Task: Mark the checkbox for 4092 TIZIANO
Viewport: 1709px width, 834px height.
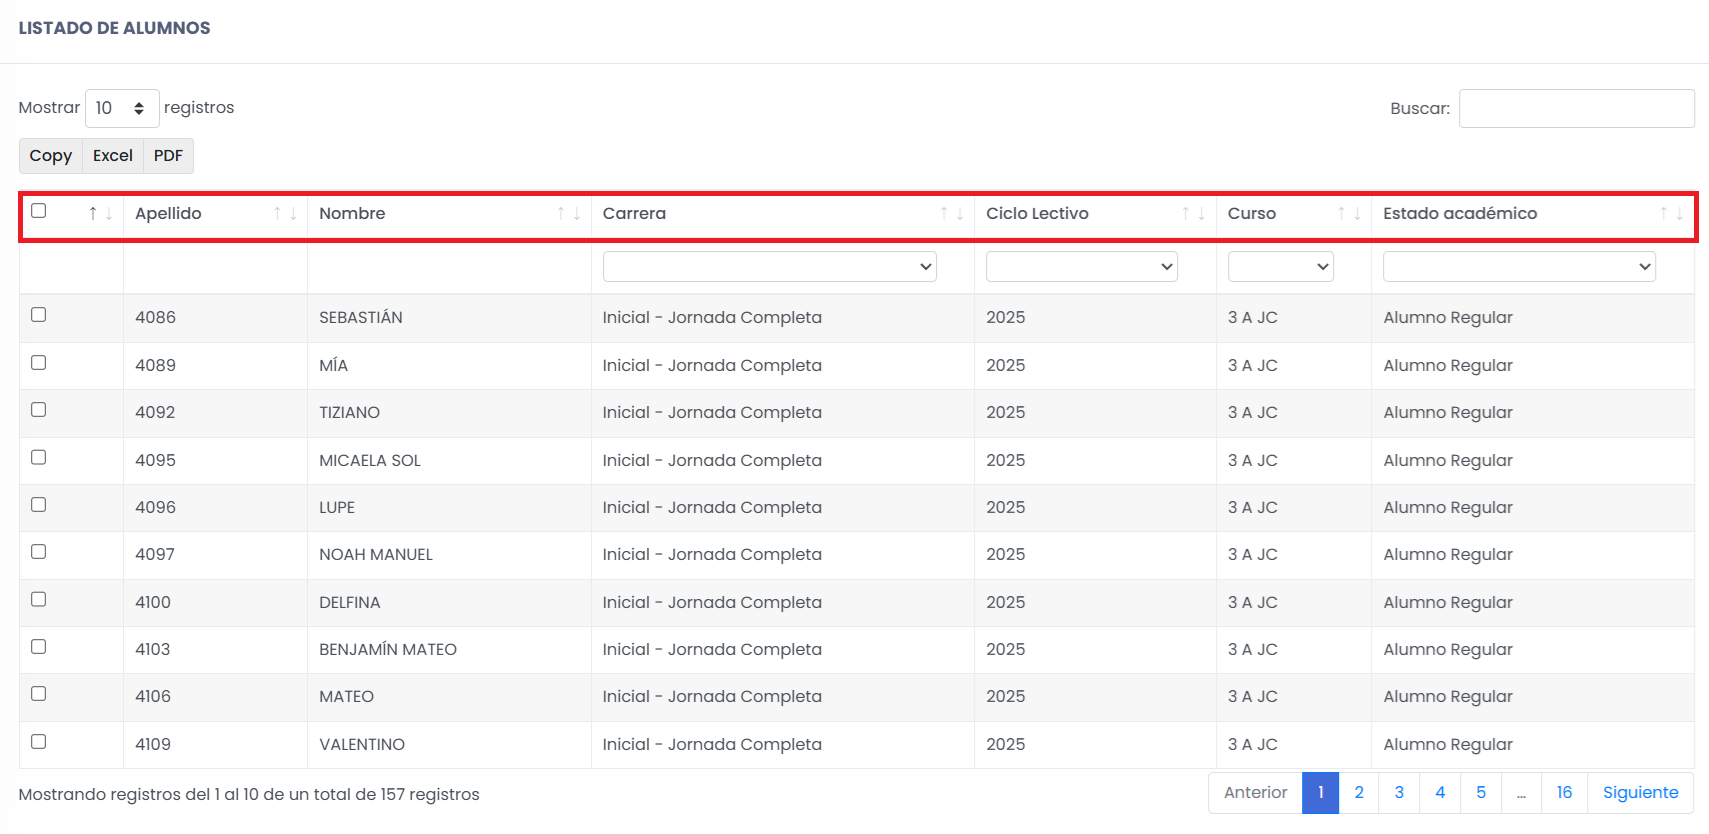Action: pos(39,410)
